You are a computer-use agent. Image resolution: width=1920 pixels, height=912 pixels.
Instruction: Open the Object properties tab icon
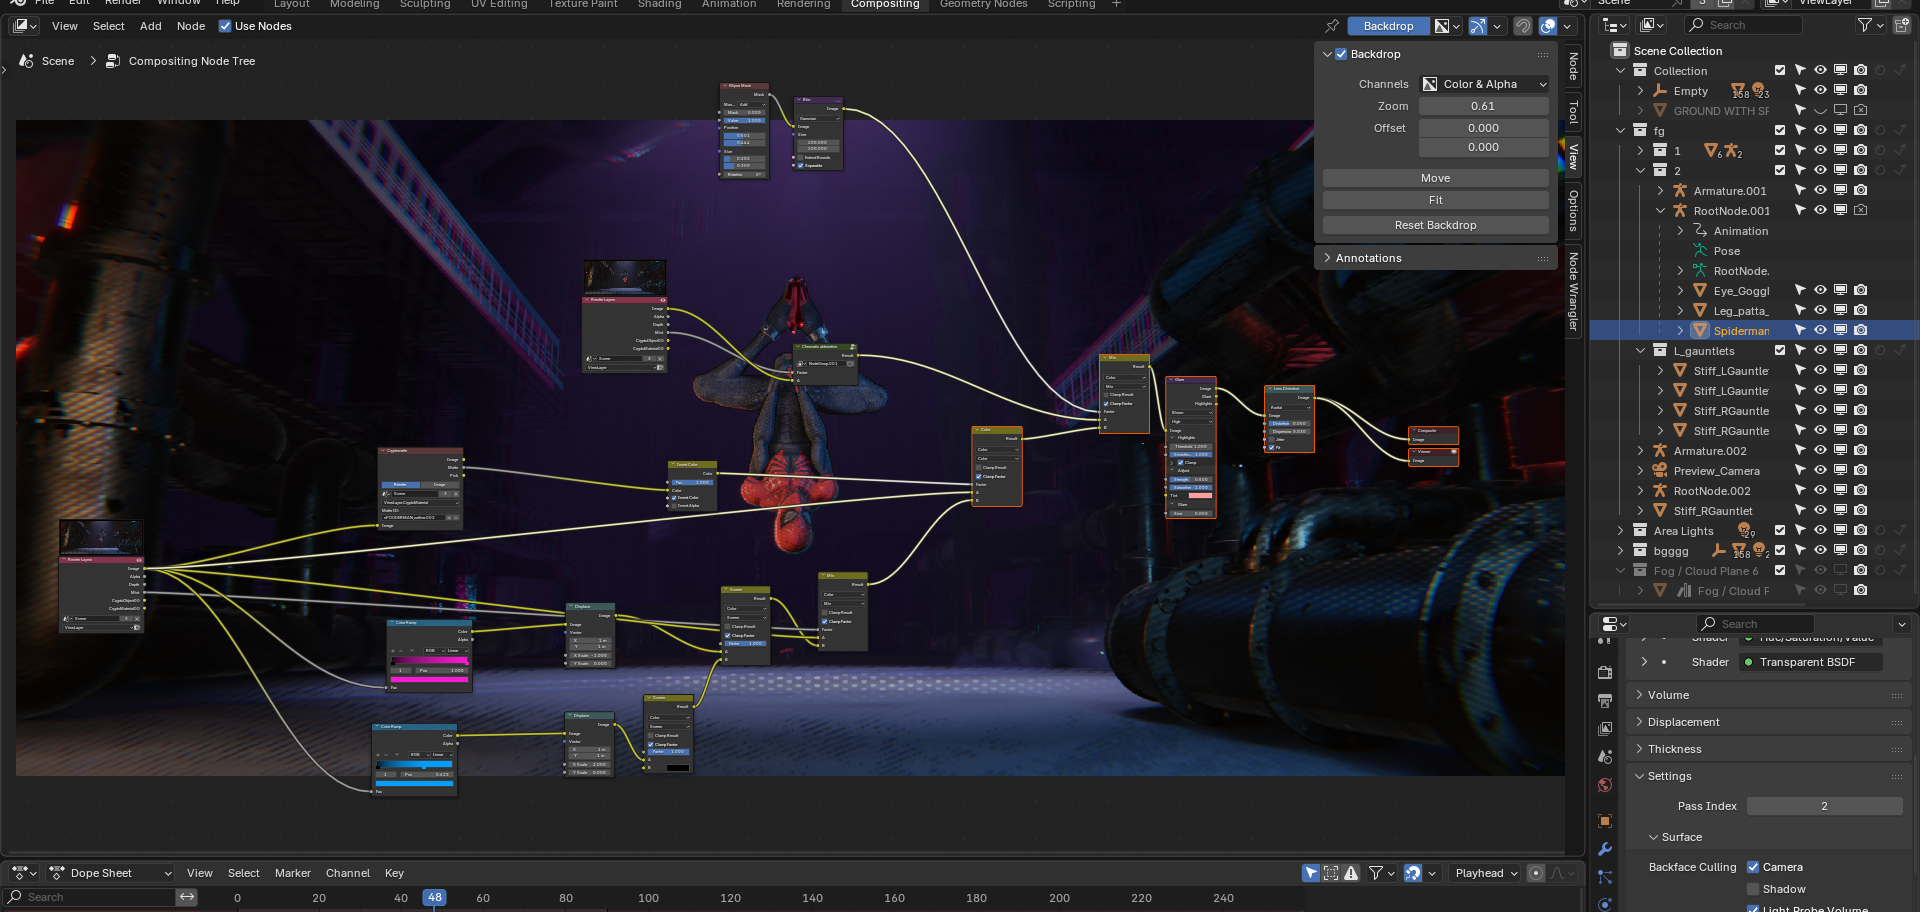coord(1605,821)
